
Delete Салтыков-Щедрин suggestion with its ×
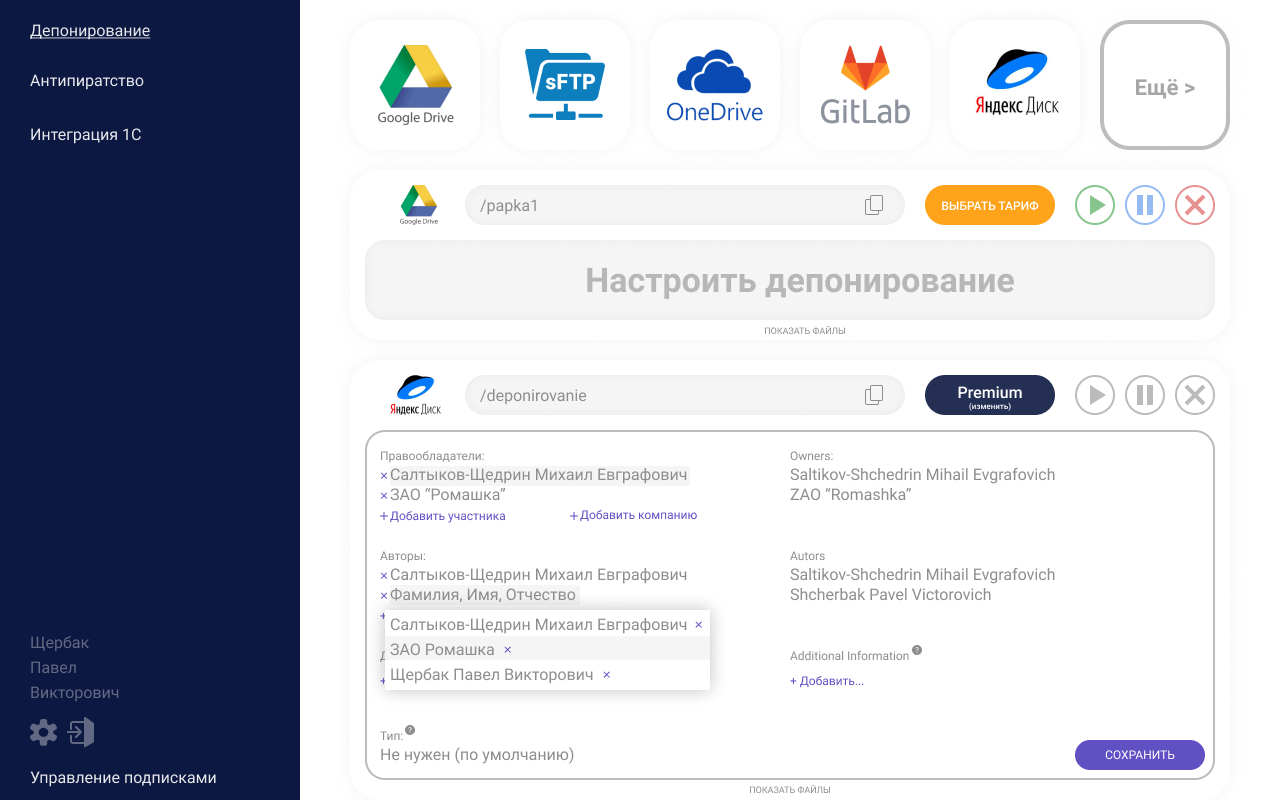point(698,625)
